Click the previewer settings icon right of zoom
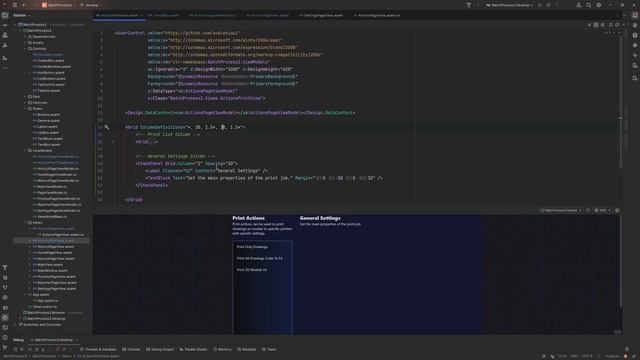Image resolution: width=640 pixels, height=360 pixels. pyautogui.click(x=617, y=210)
